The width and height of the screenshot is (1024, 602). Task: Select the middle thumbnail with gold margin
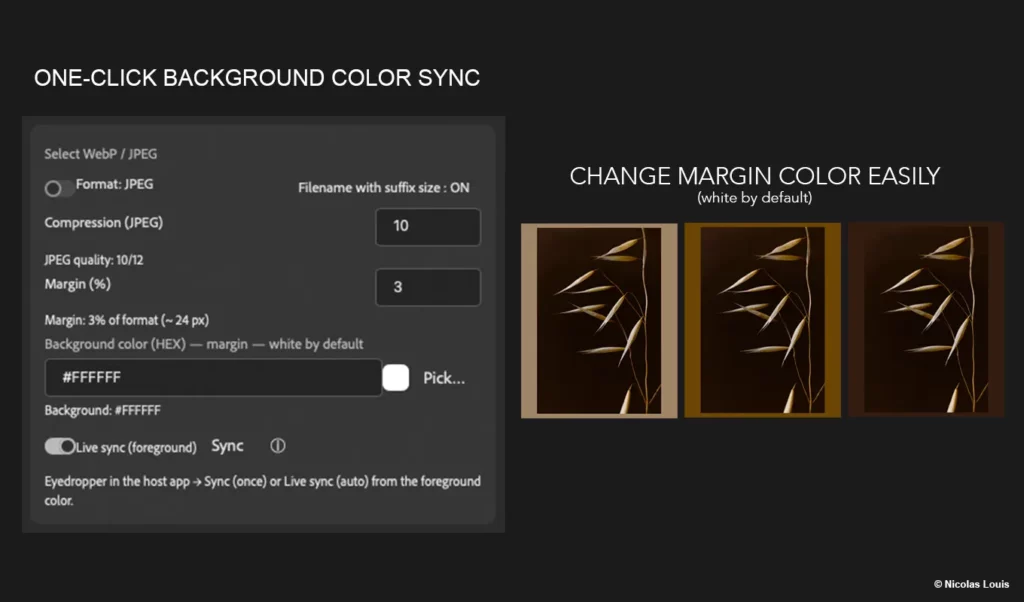762,320
